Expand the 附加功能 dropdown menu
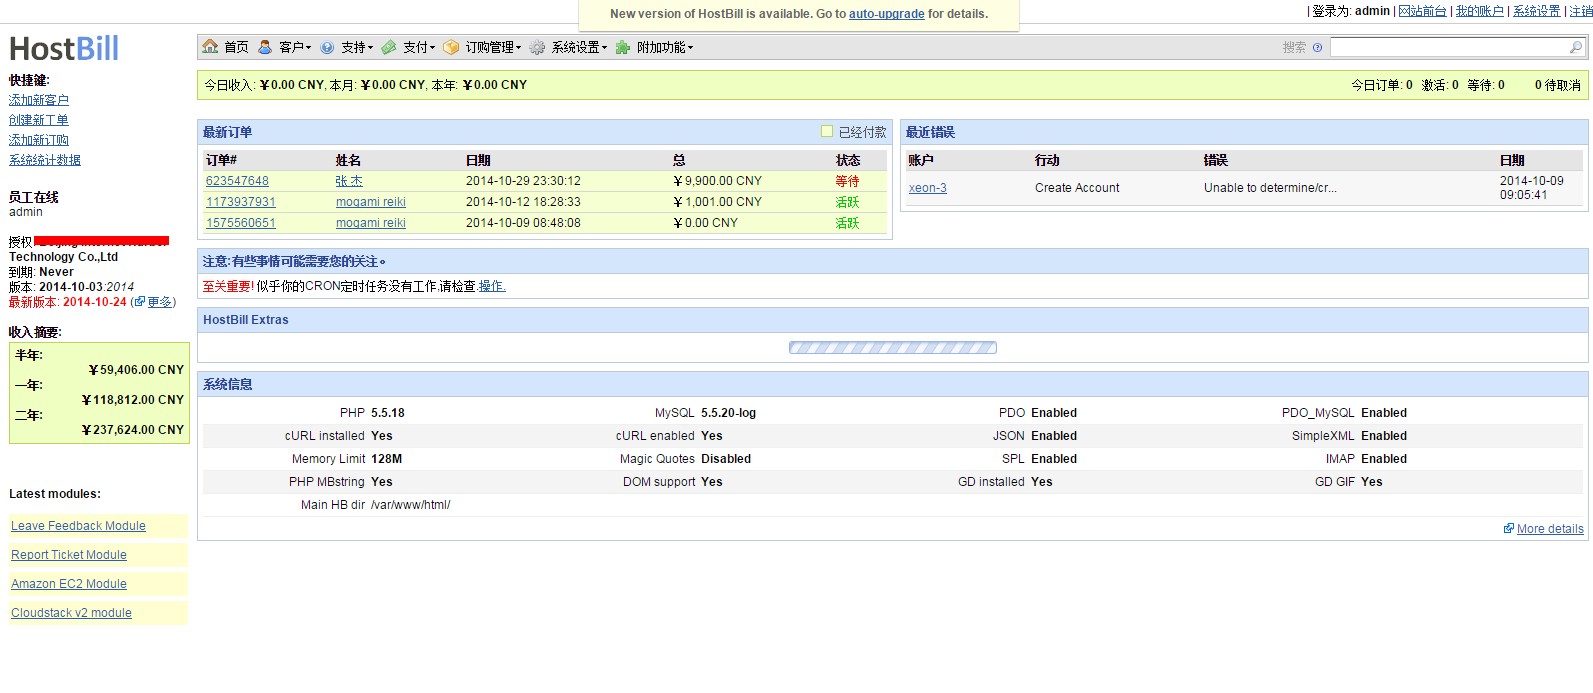 point(665,47)
